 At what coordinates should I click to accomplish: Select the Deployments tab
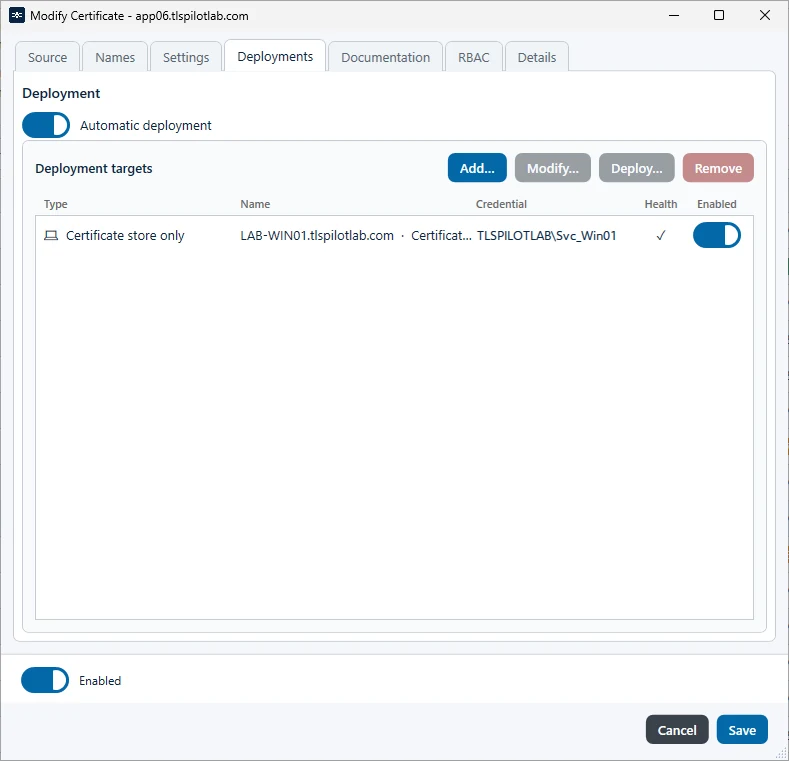point(275,56)
